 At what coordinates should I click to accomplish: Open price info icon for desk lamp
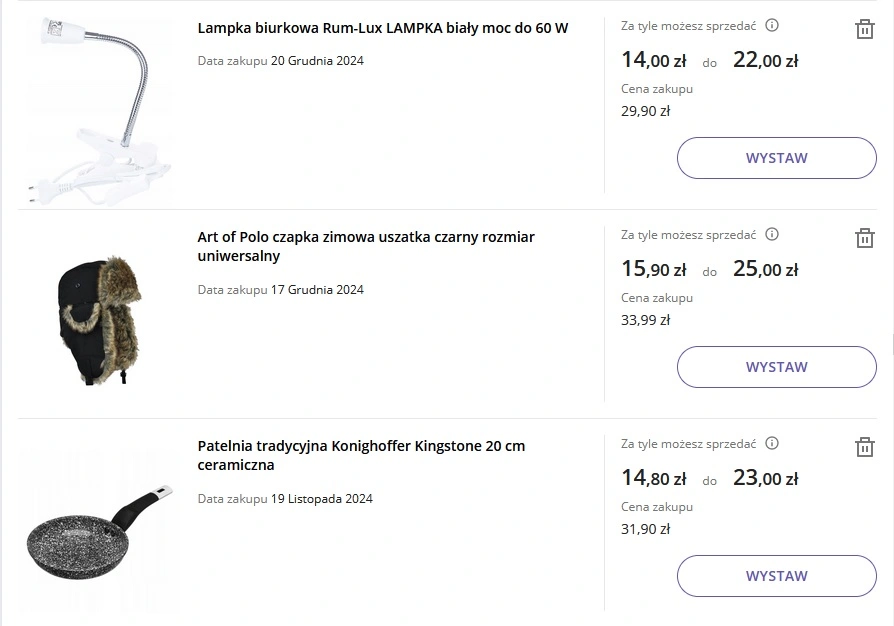(772, 26)
